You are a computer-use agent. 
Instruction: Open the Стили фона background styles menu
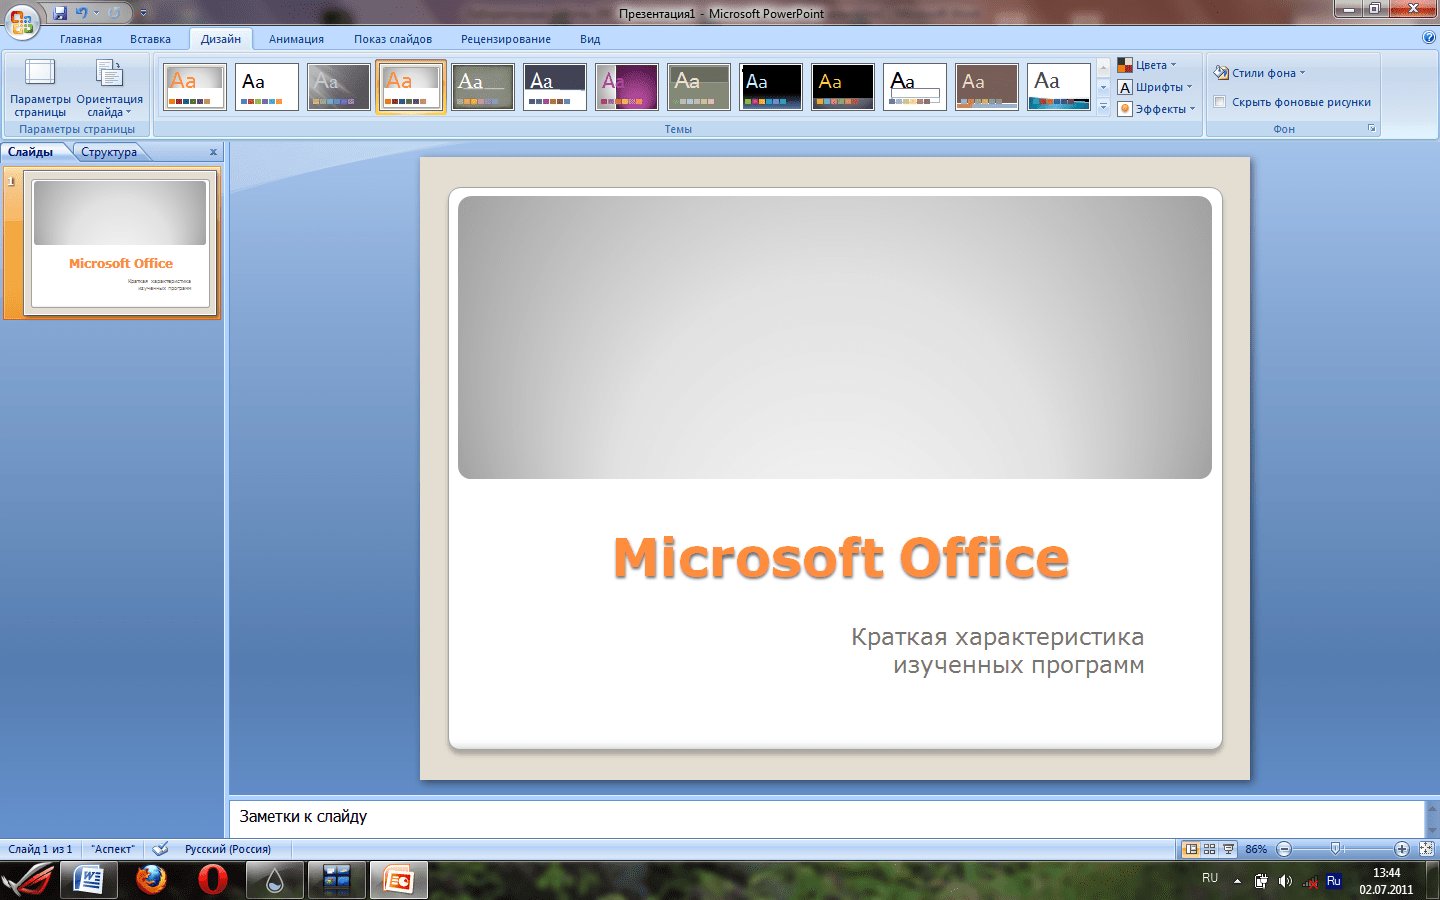1260,73
